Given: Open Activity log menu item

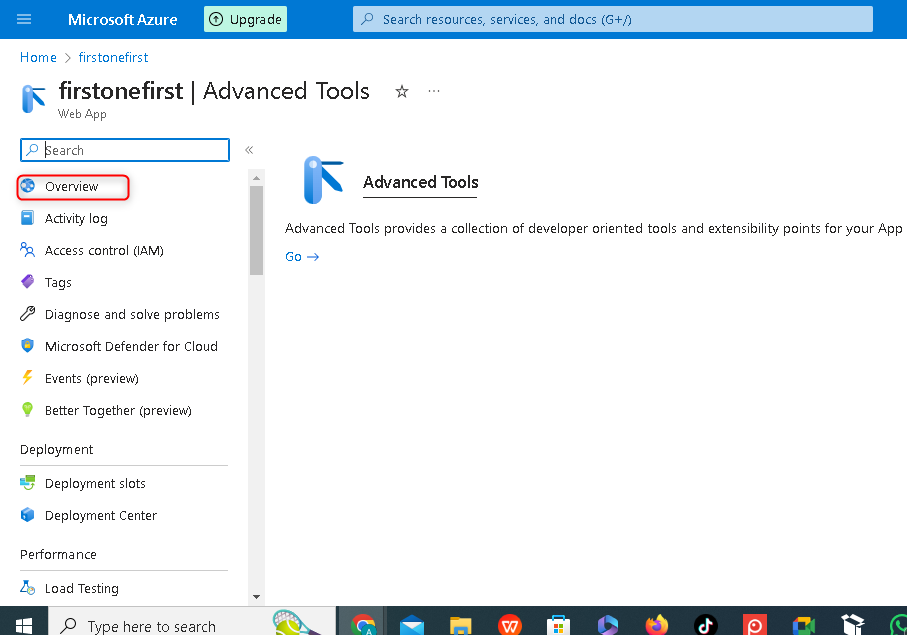Looking at the screenshot, I should [76, 219].
